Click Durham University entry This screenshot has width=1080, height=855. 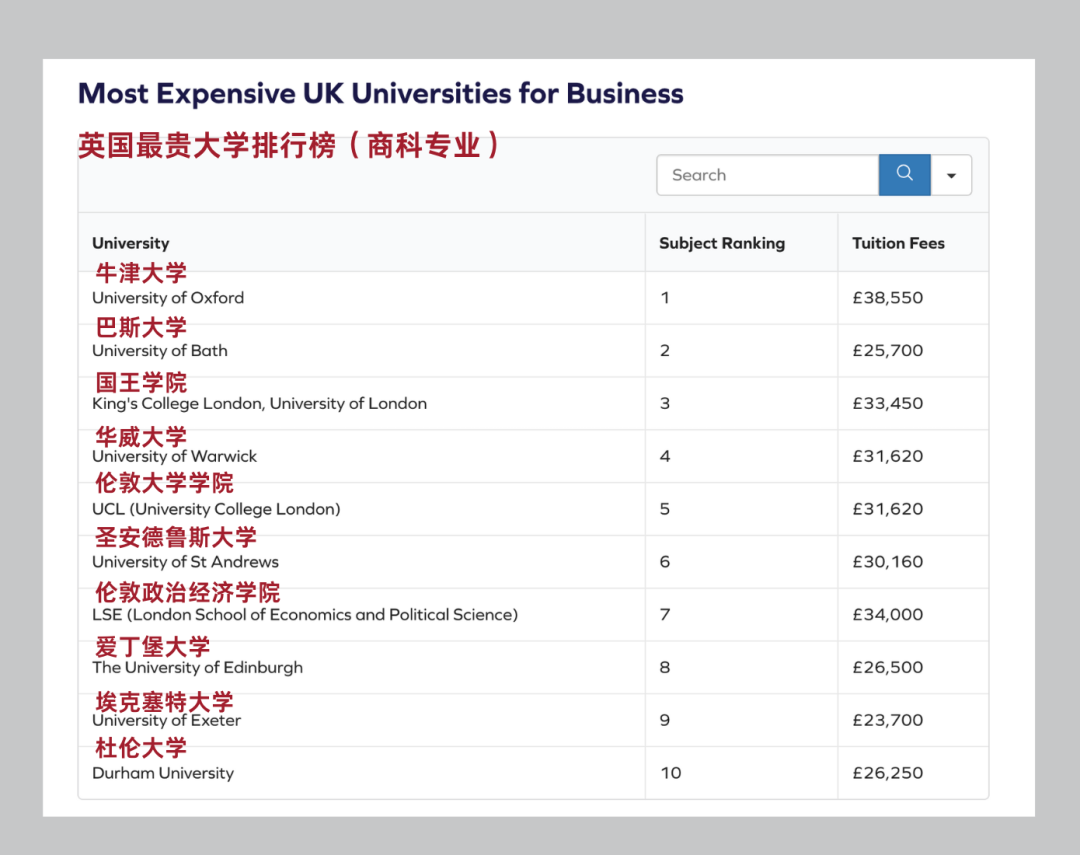(x=163, y=773)
